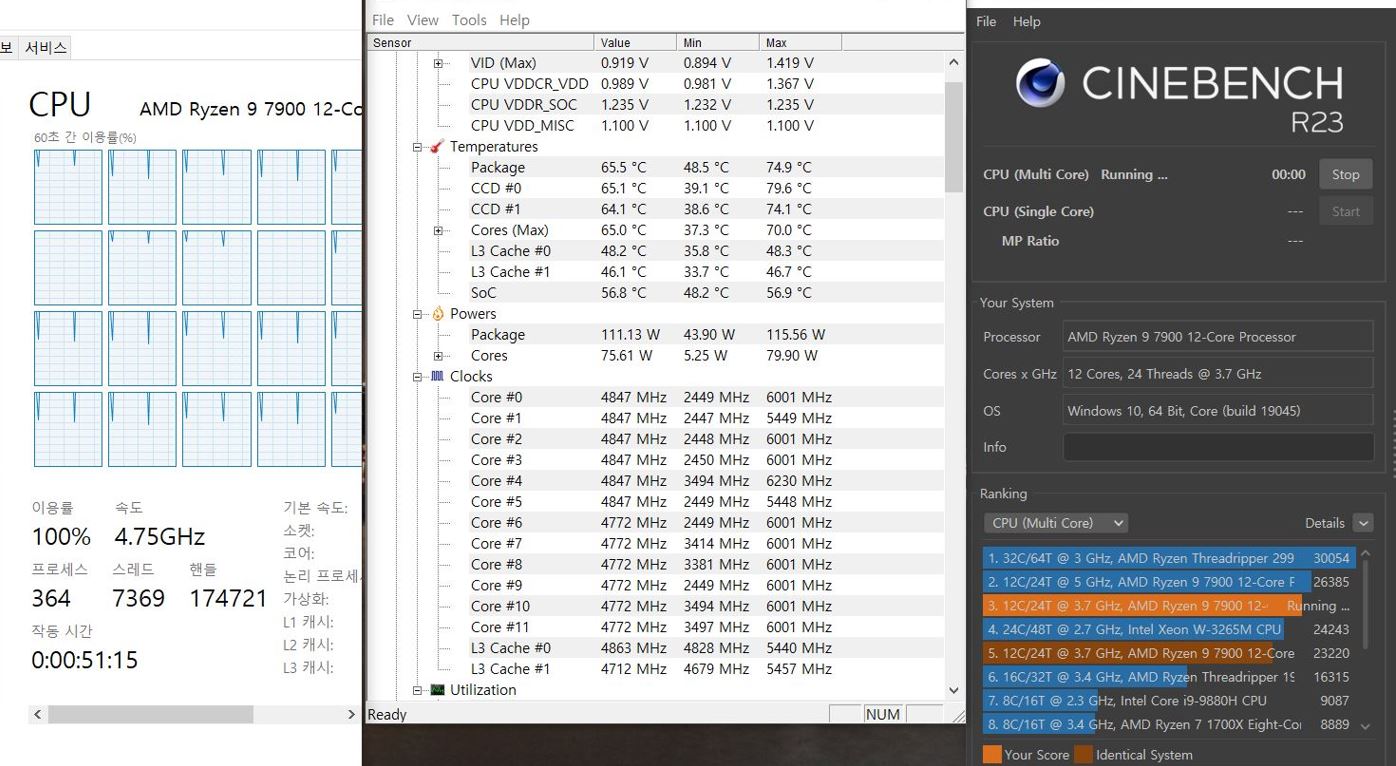
Task: Select ranking entry 5 scoring 23220
Action: click(1168, 653)
